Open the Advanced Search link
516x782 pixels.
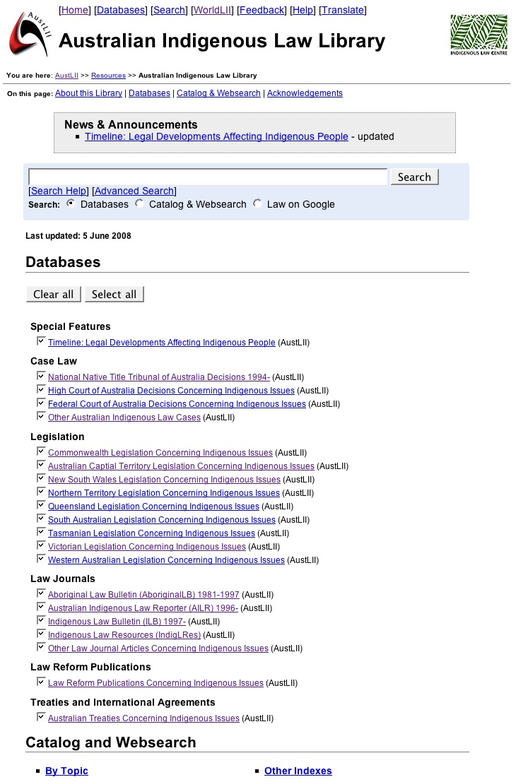[x=134, y=191]
